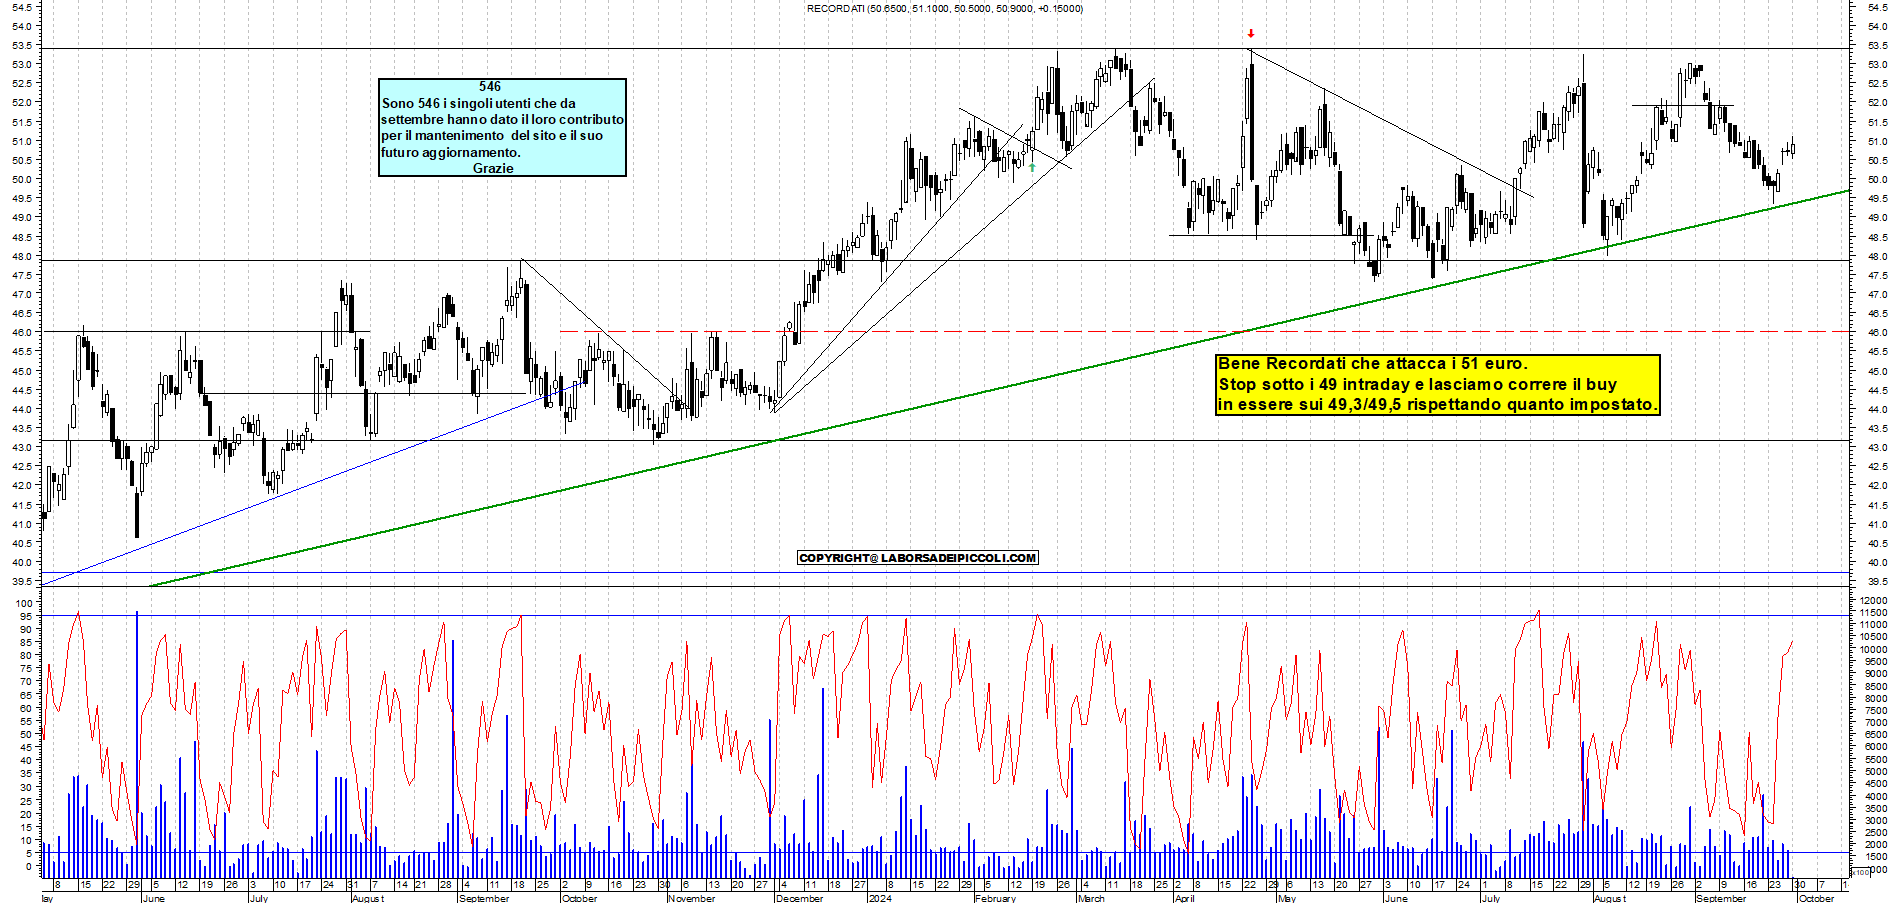Click the word "Grazie" in the cyan box
This screenshot has width=1890, height=903.
[493, 168]
